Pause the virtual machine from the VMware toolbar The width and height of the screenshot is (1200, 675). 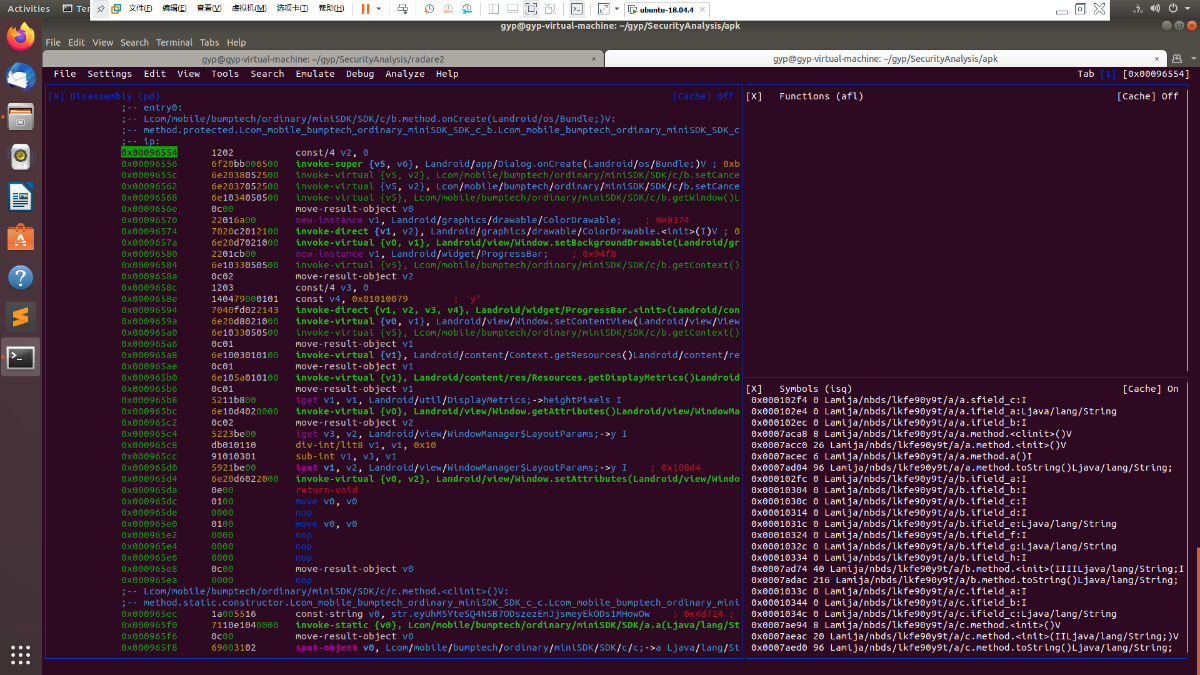(365, 8)
